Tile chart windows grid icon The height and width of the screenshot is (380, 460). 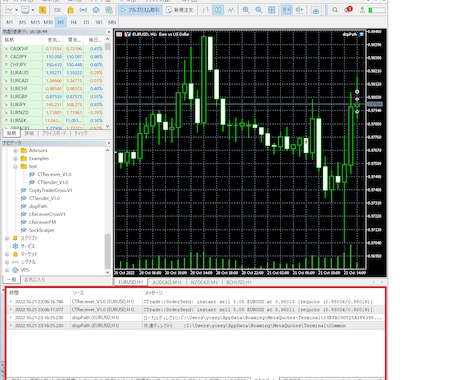tap(272, 10)
